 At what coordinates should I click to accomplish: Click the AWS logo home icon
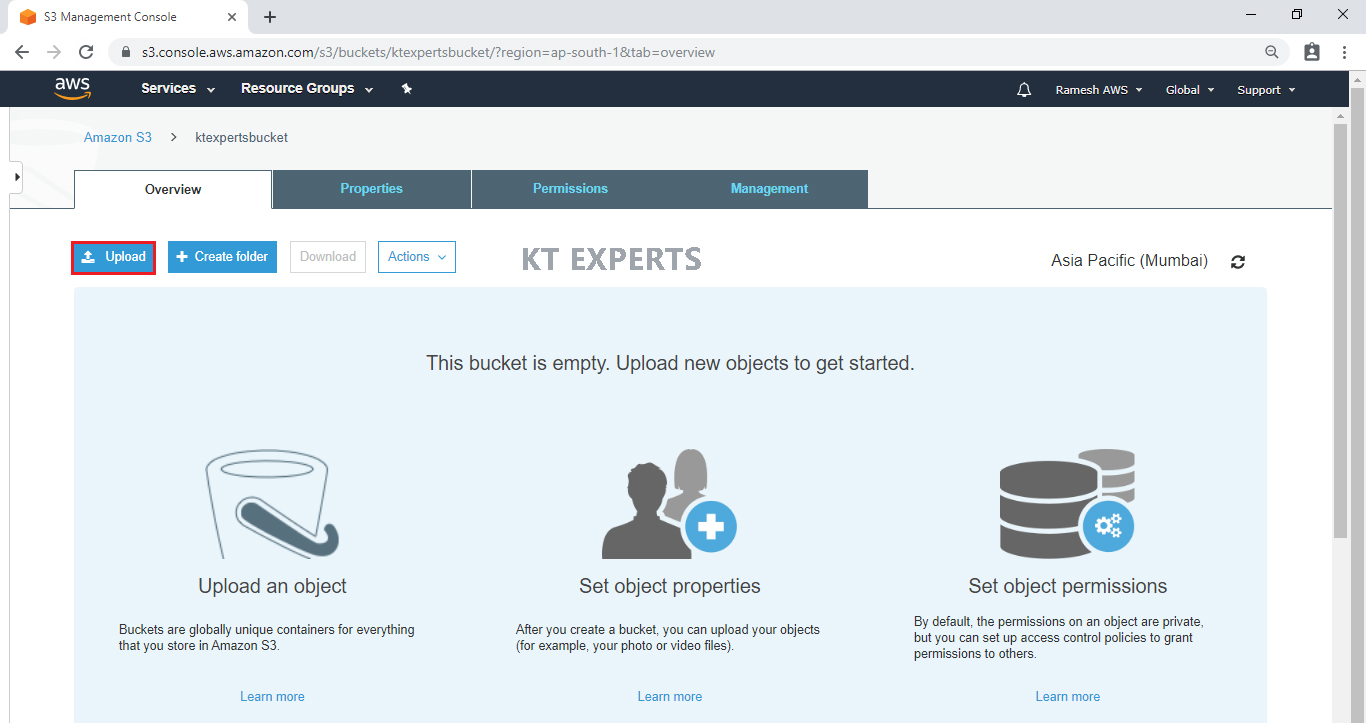(x=72, y=89)
